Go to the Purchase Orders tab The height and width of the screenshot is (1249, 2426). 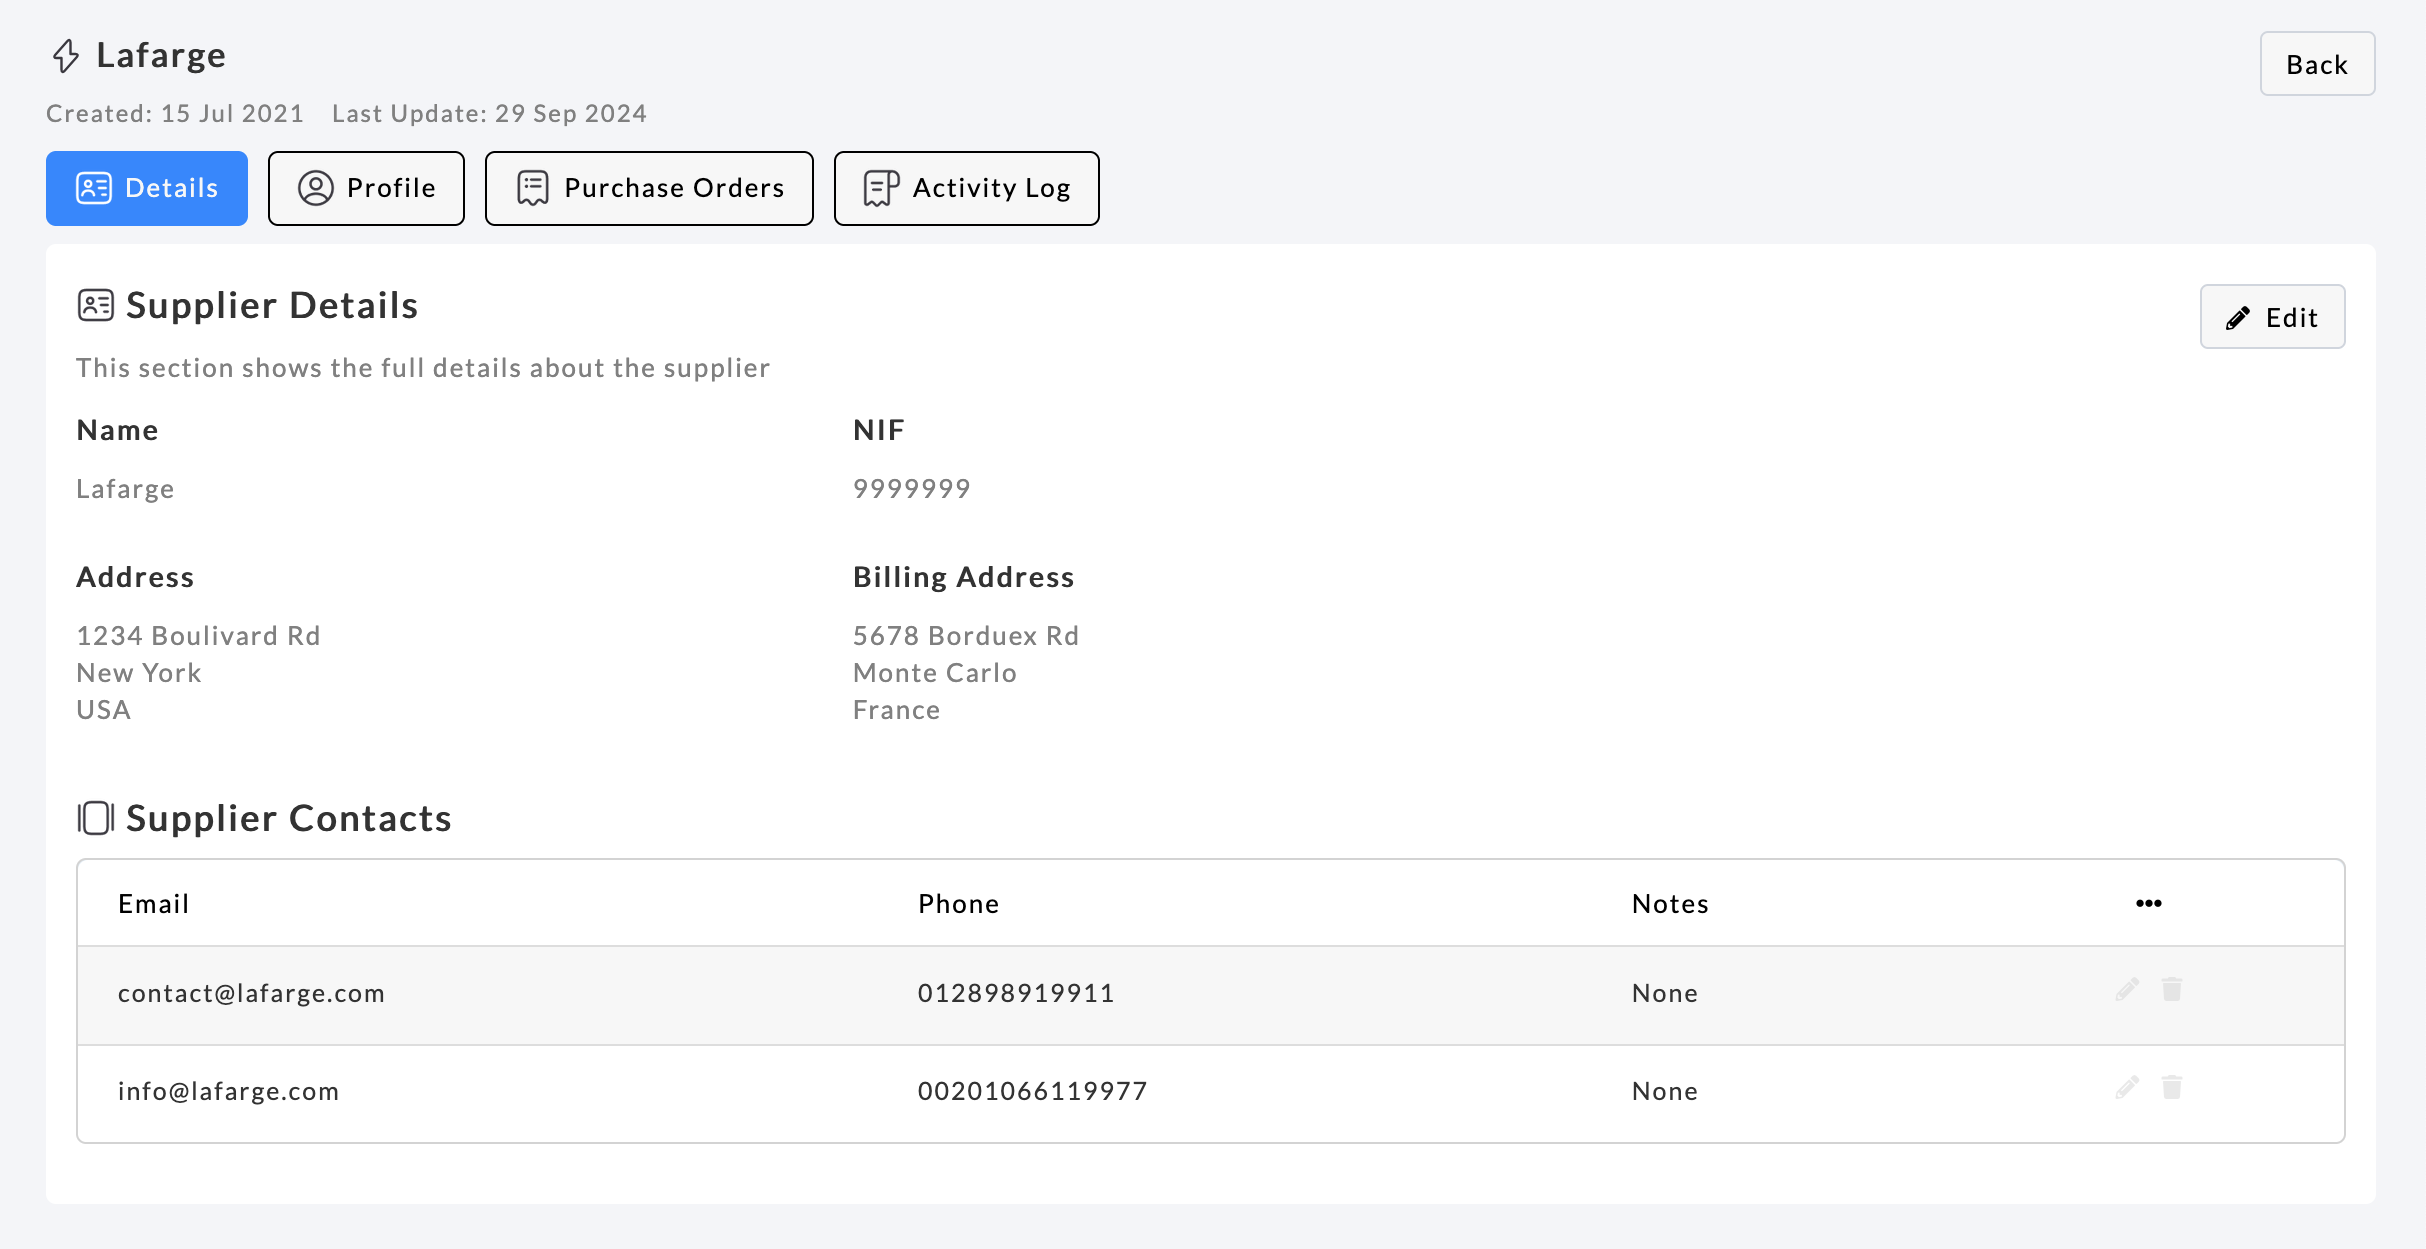[x=649, y=188]
